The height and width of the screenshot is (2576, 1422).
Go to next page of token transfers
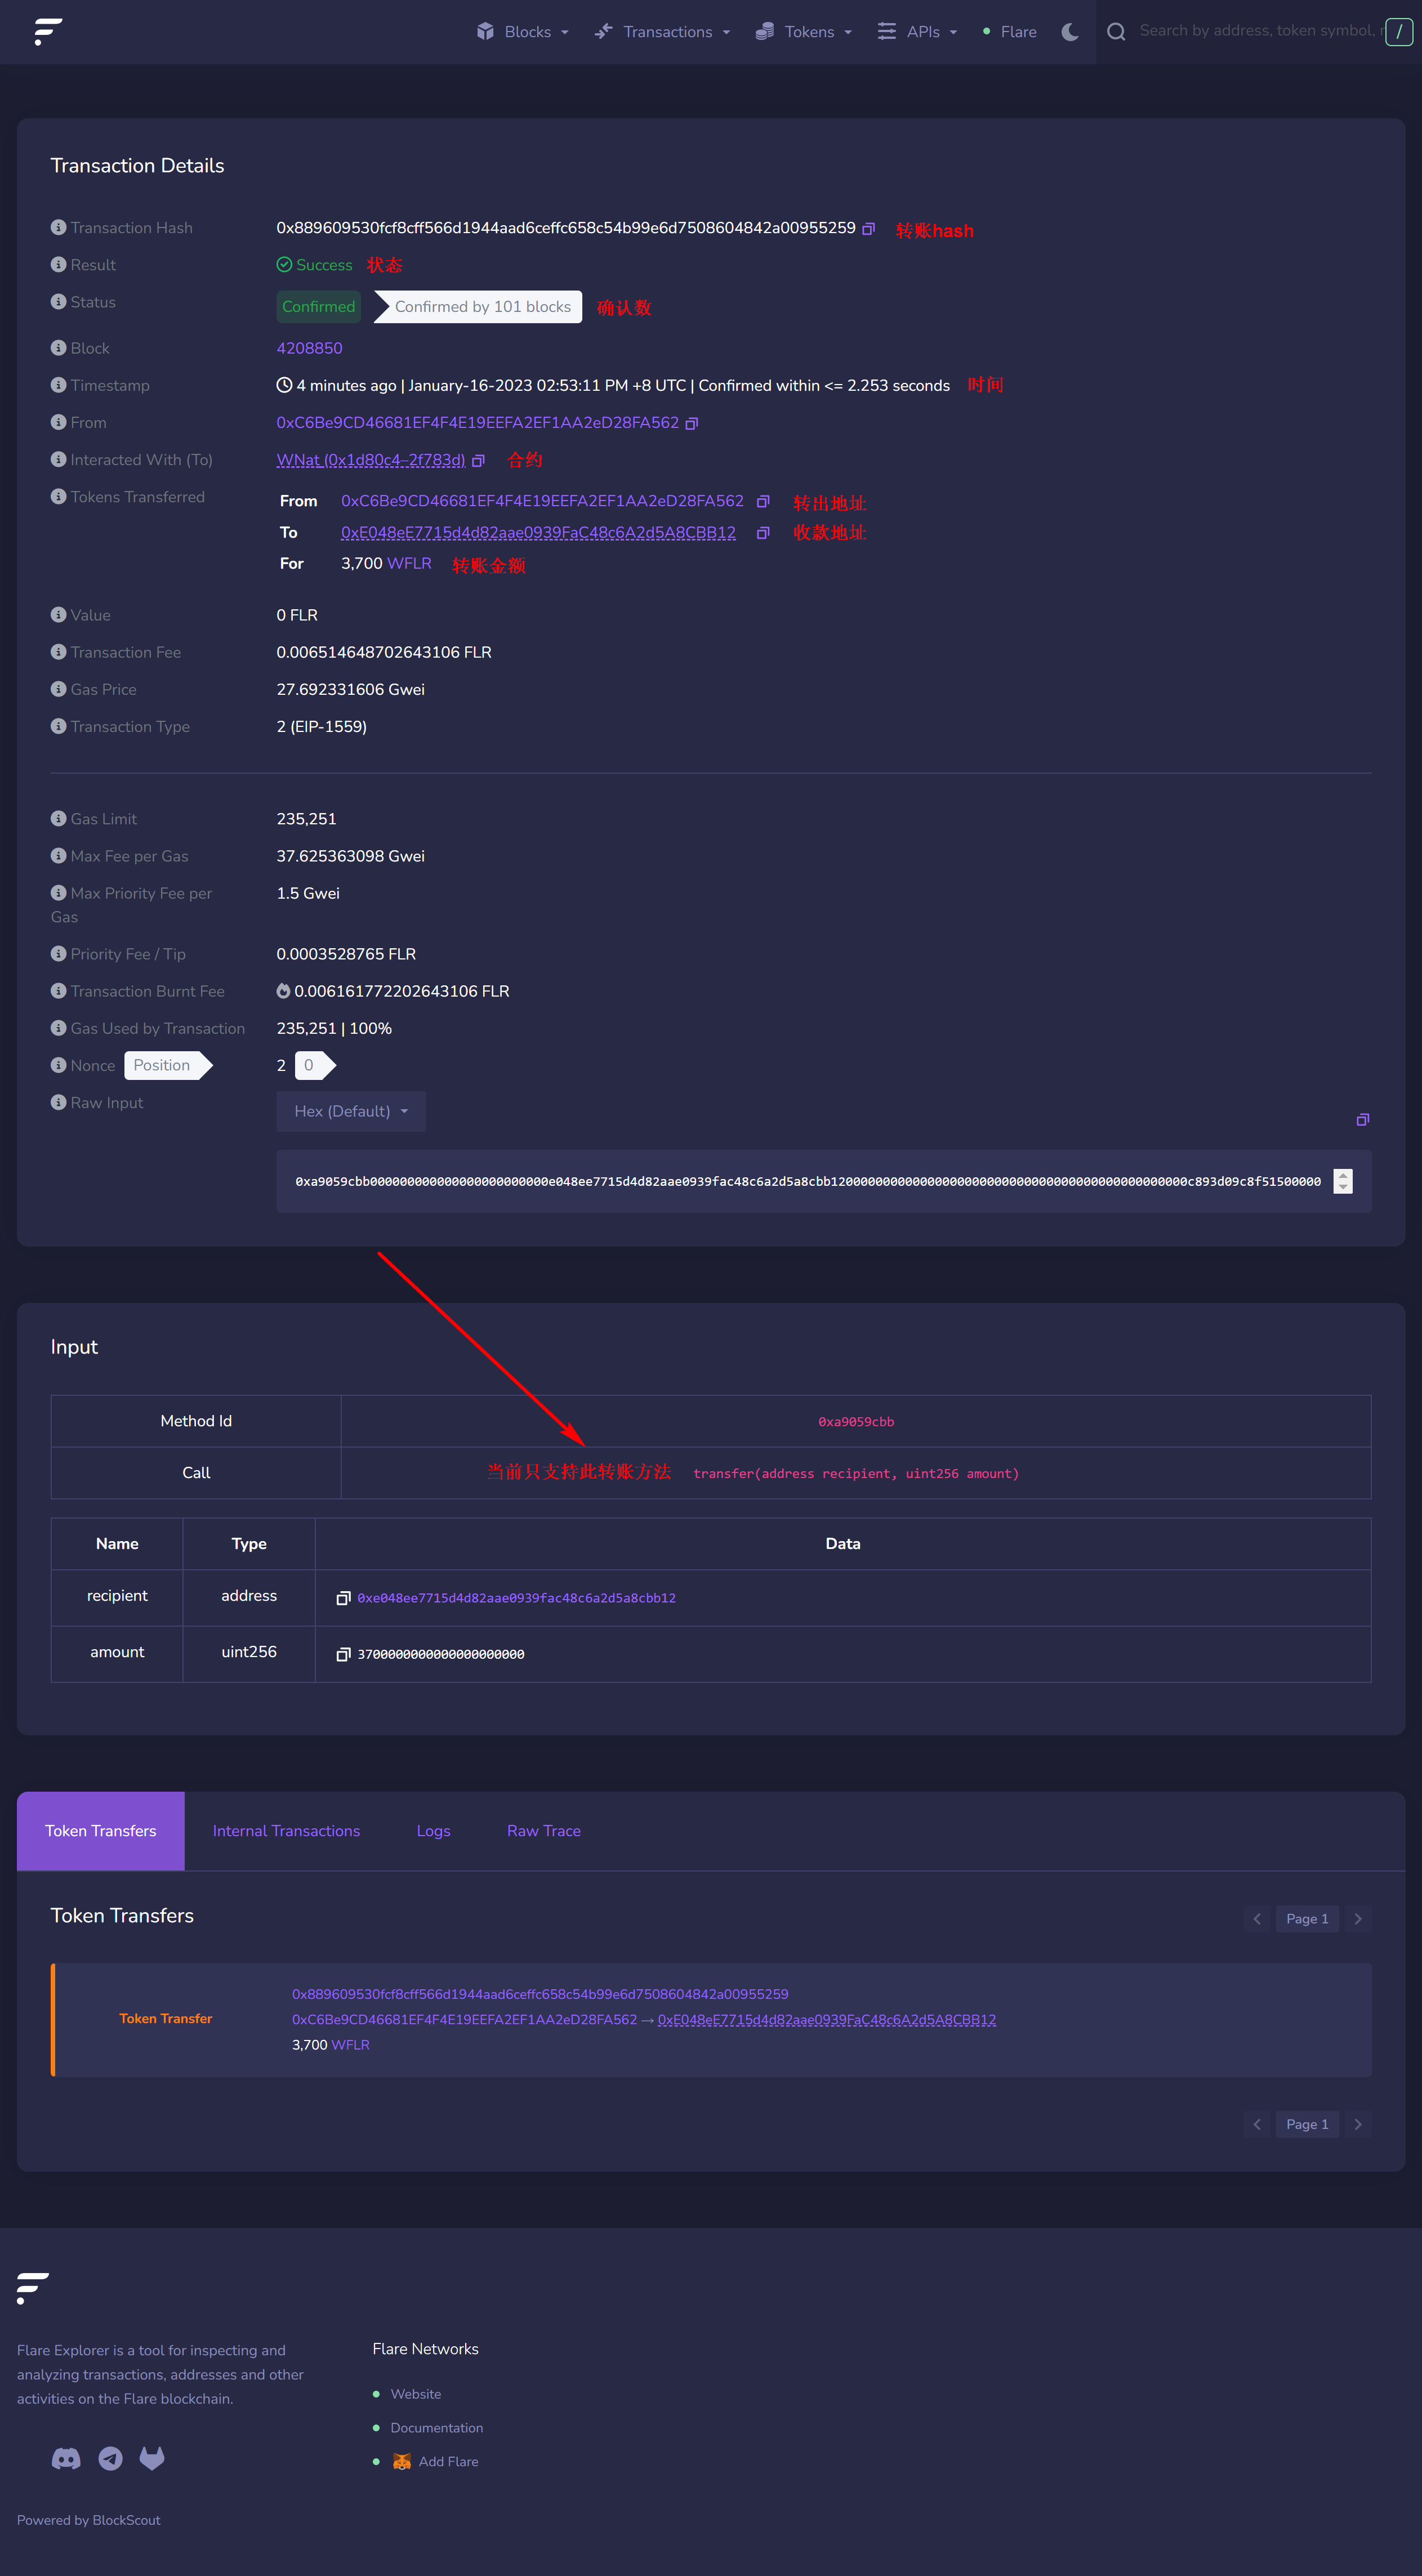1357,1918
